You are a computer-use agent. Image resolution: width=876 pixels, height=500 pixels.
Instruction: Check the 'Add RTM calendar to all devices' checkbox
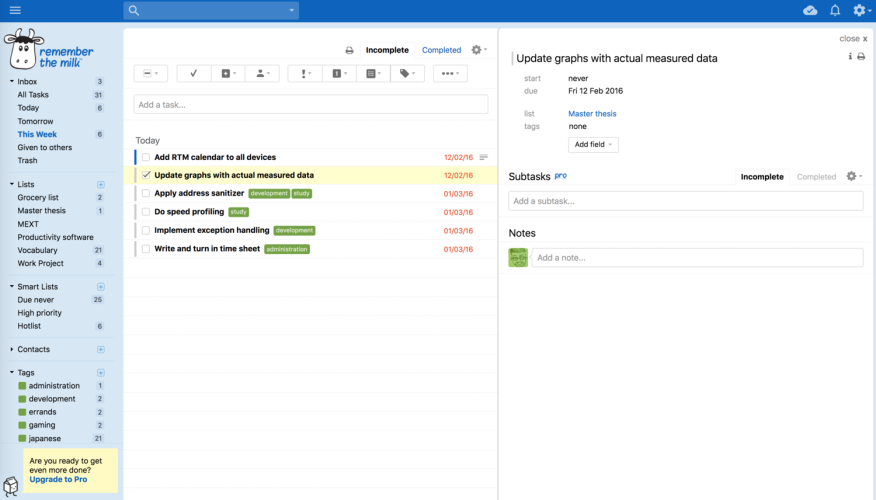(146, 157)
